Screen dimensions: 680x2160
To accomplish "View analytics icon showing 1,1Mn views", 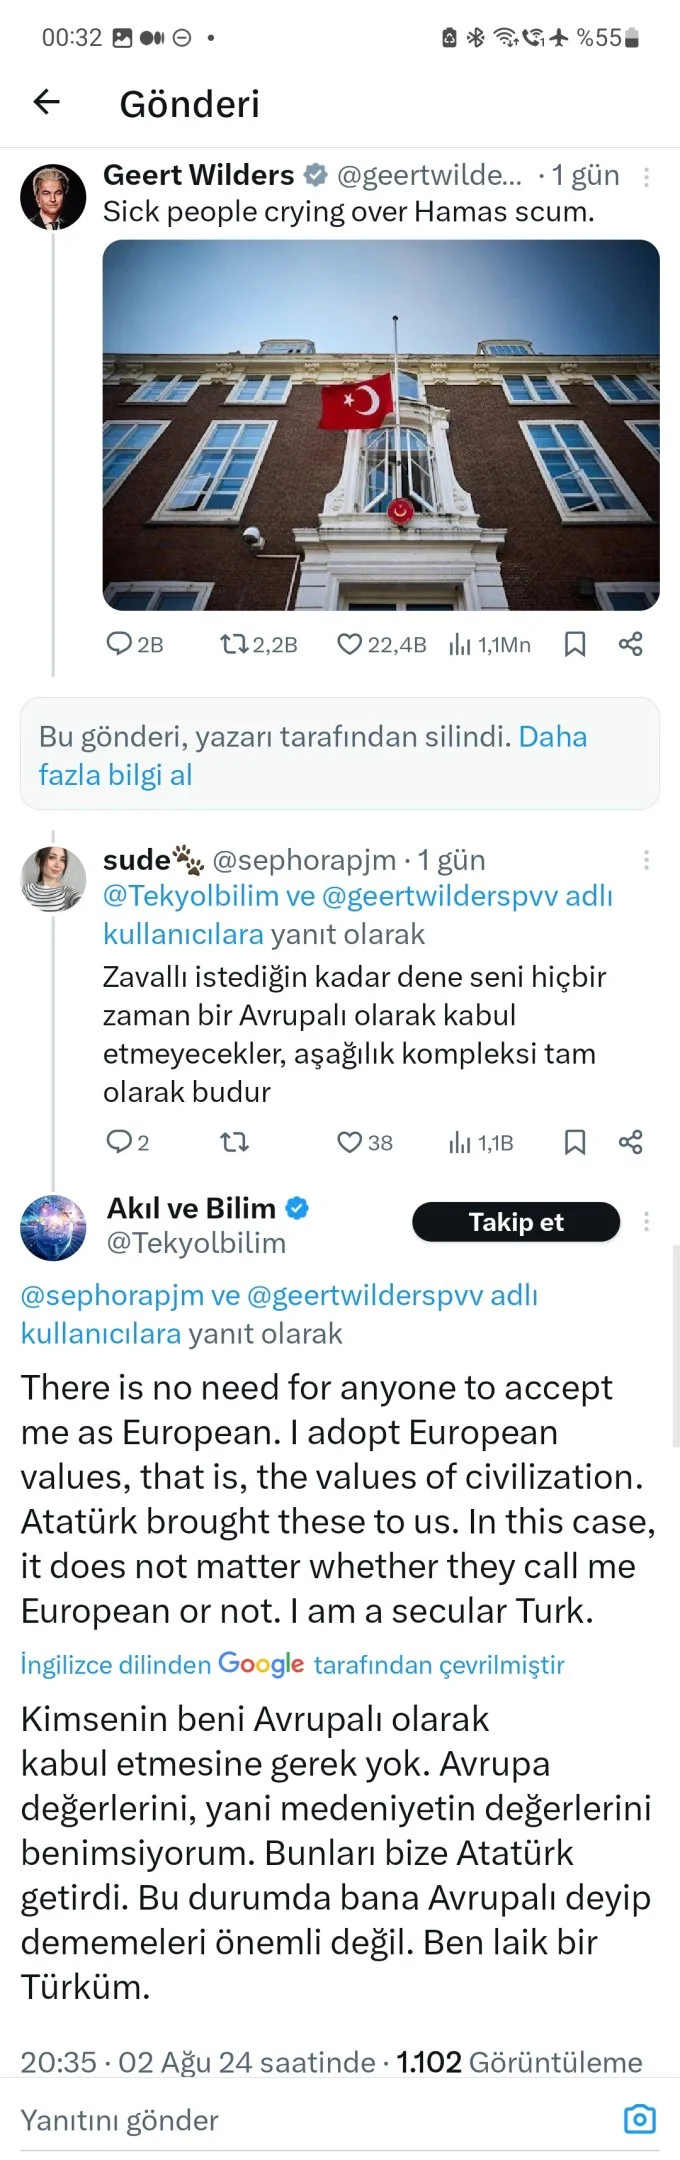I will 460,644.
